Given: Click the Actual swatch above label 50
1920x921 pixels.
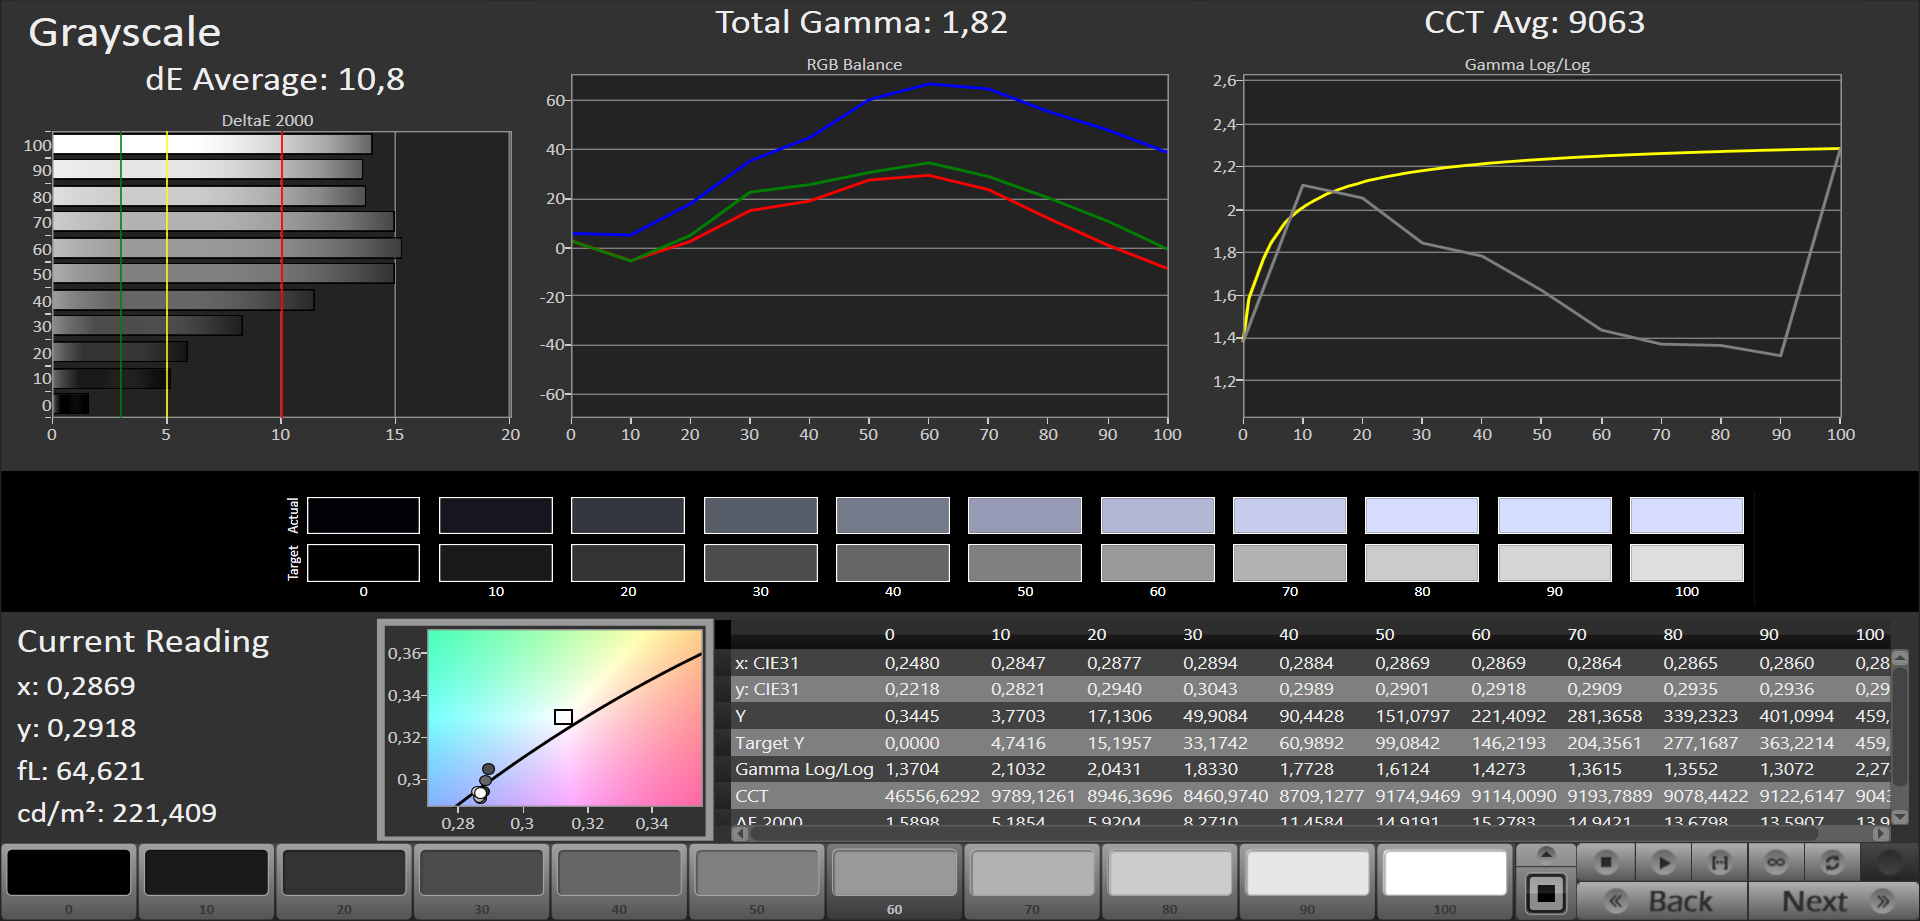Looking at the screenshot, I should click(1025, 515).
